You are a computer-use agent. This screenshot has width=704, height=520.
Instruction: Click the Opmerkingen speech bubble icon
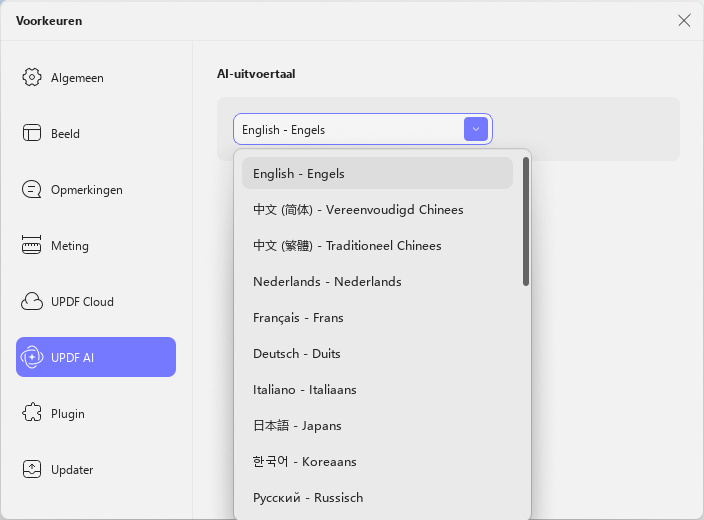pyautogui.click(x=31, y=189)
